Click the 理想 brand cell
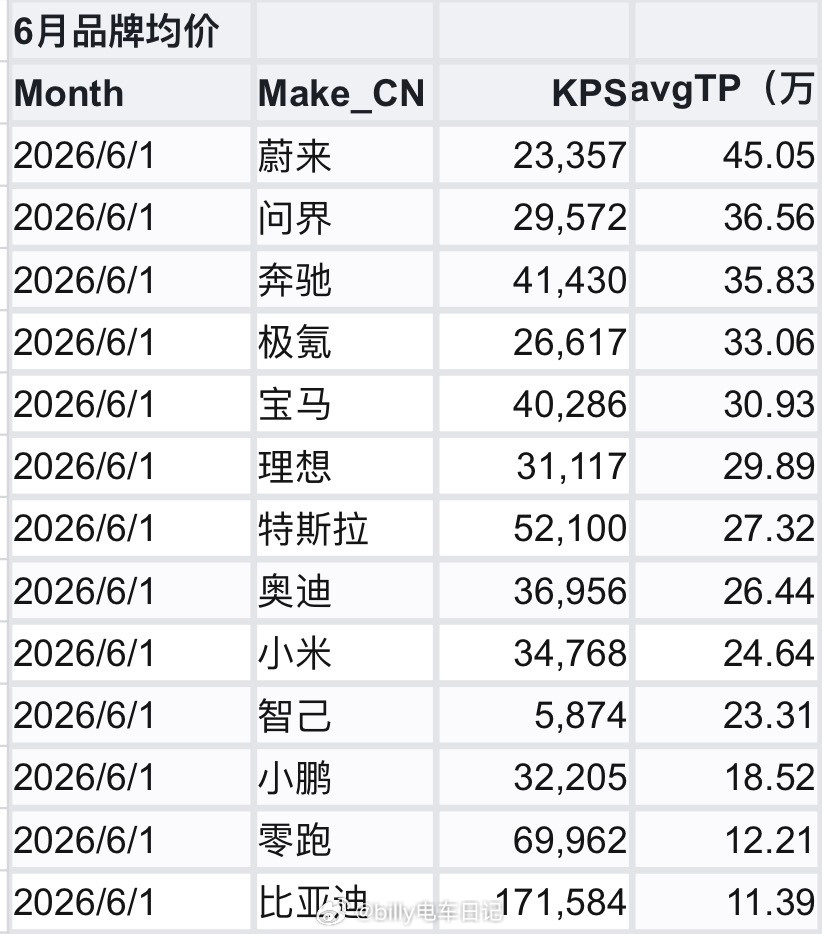 [345, 466]
